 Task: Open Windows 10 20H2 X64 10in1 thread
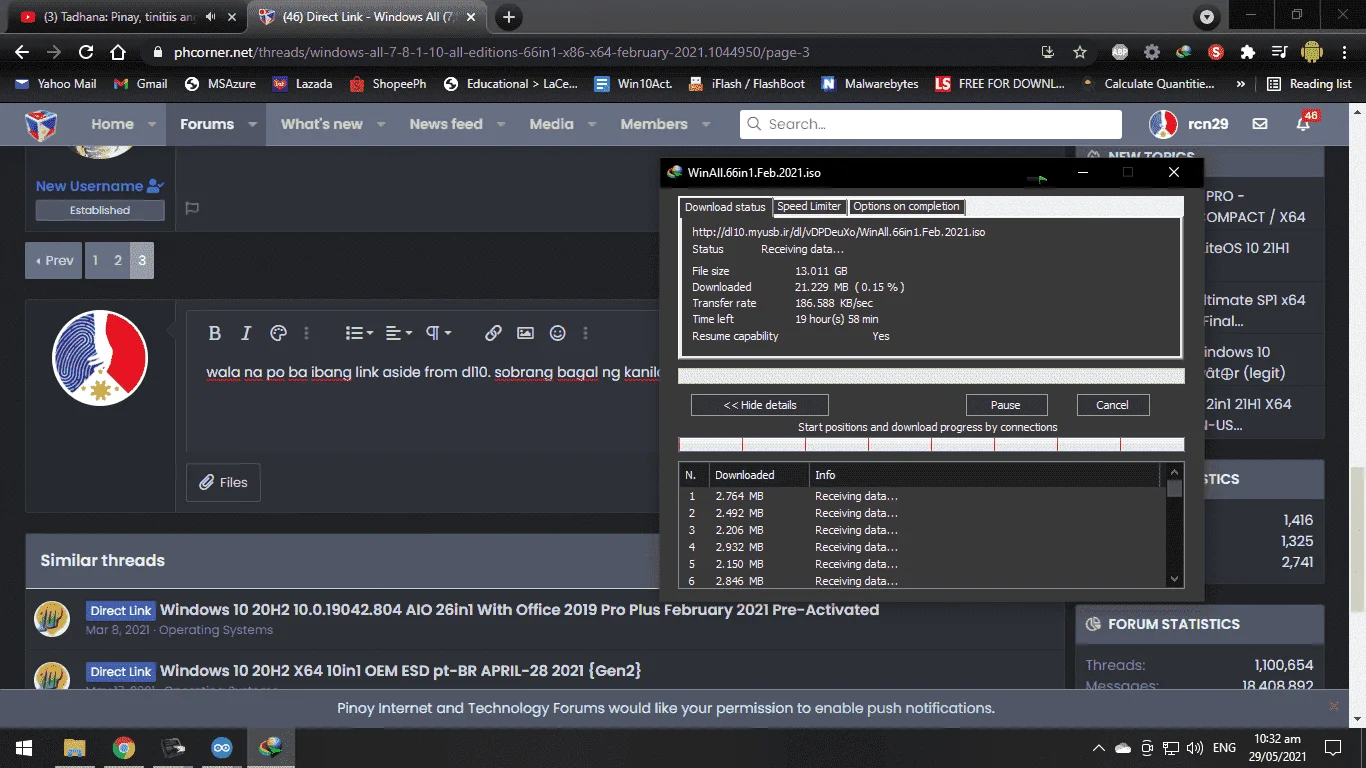400,671
